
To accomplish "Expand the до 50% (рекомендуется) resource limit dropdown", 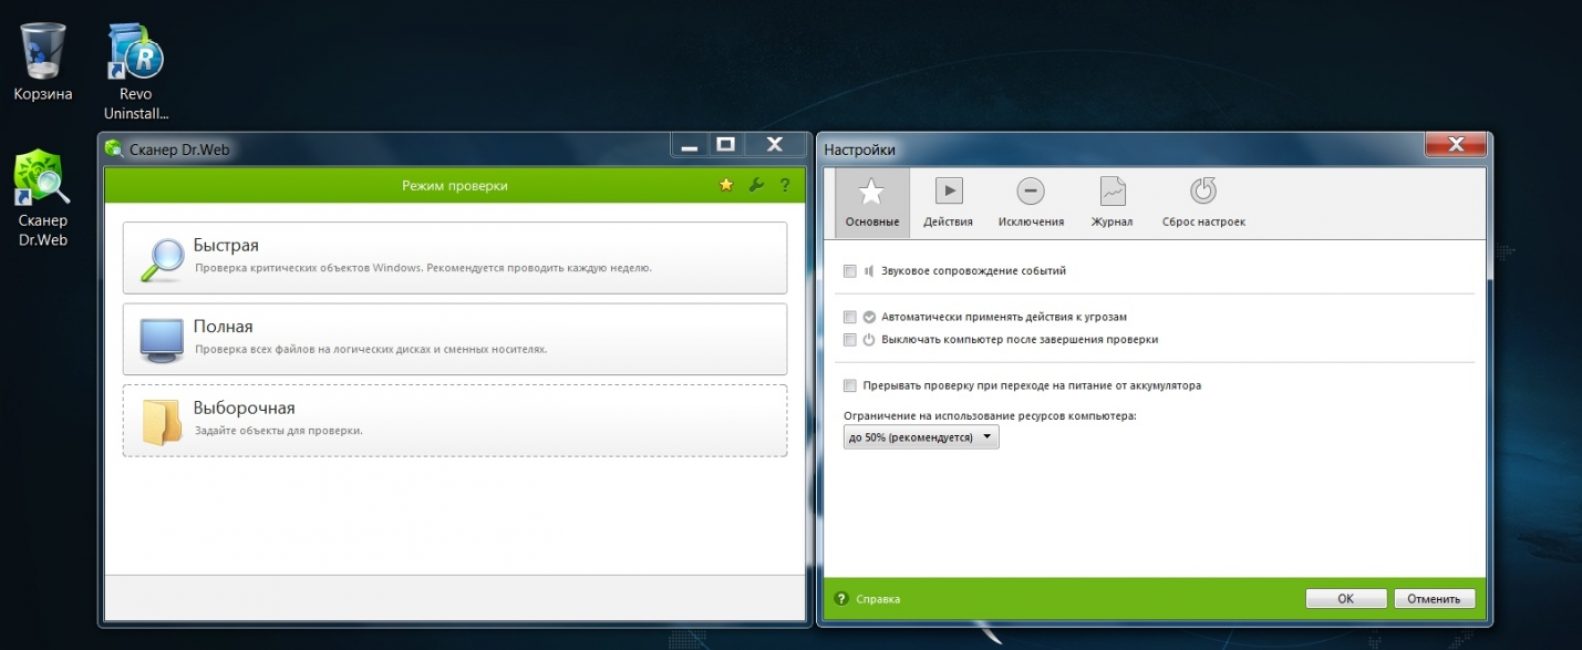I will coord(921,437).
